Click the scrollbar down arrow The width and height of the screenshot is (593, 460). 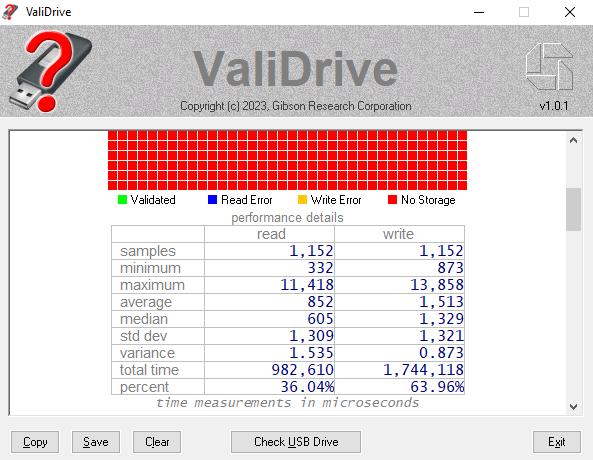click(573, 407)
